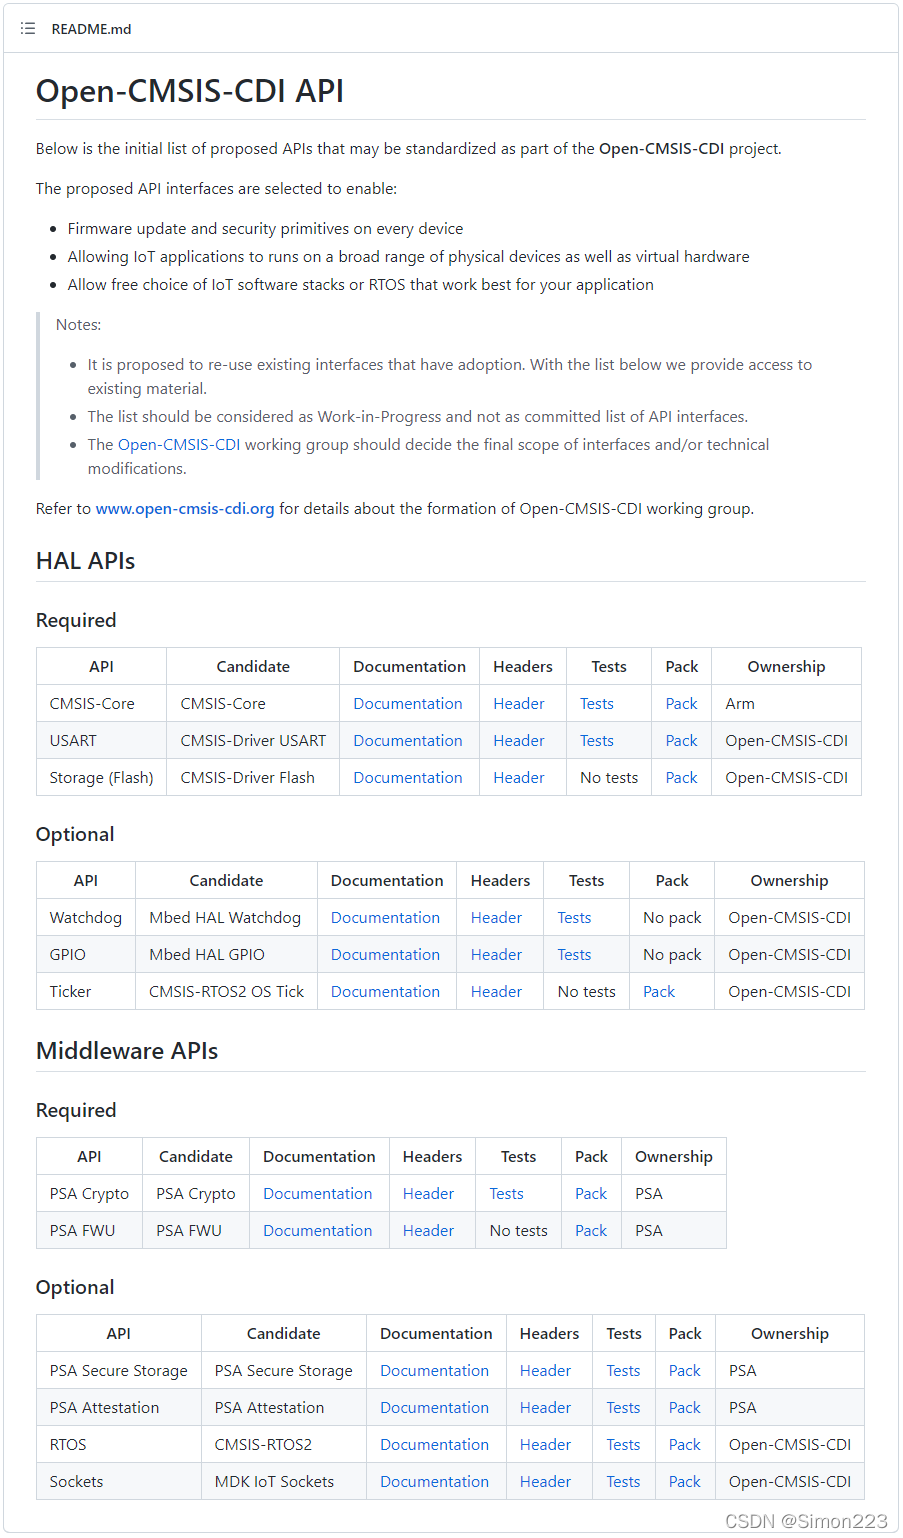Open Tests link for USART row
The width and height of the screenshot is (903, 1538).
coord(596,741)
